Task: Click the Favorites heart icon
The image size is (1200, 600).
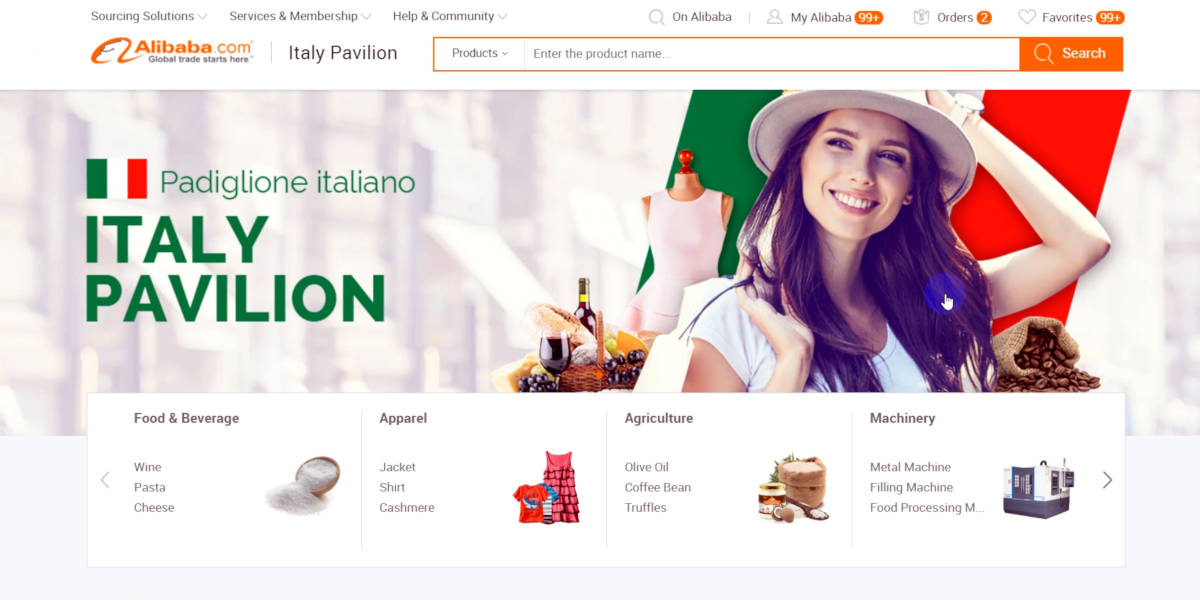Action: point(1027,17)
